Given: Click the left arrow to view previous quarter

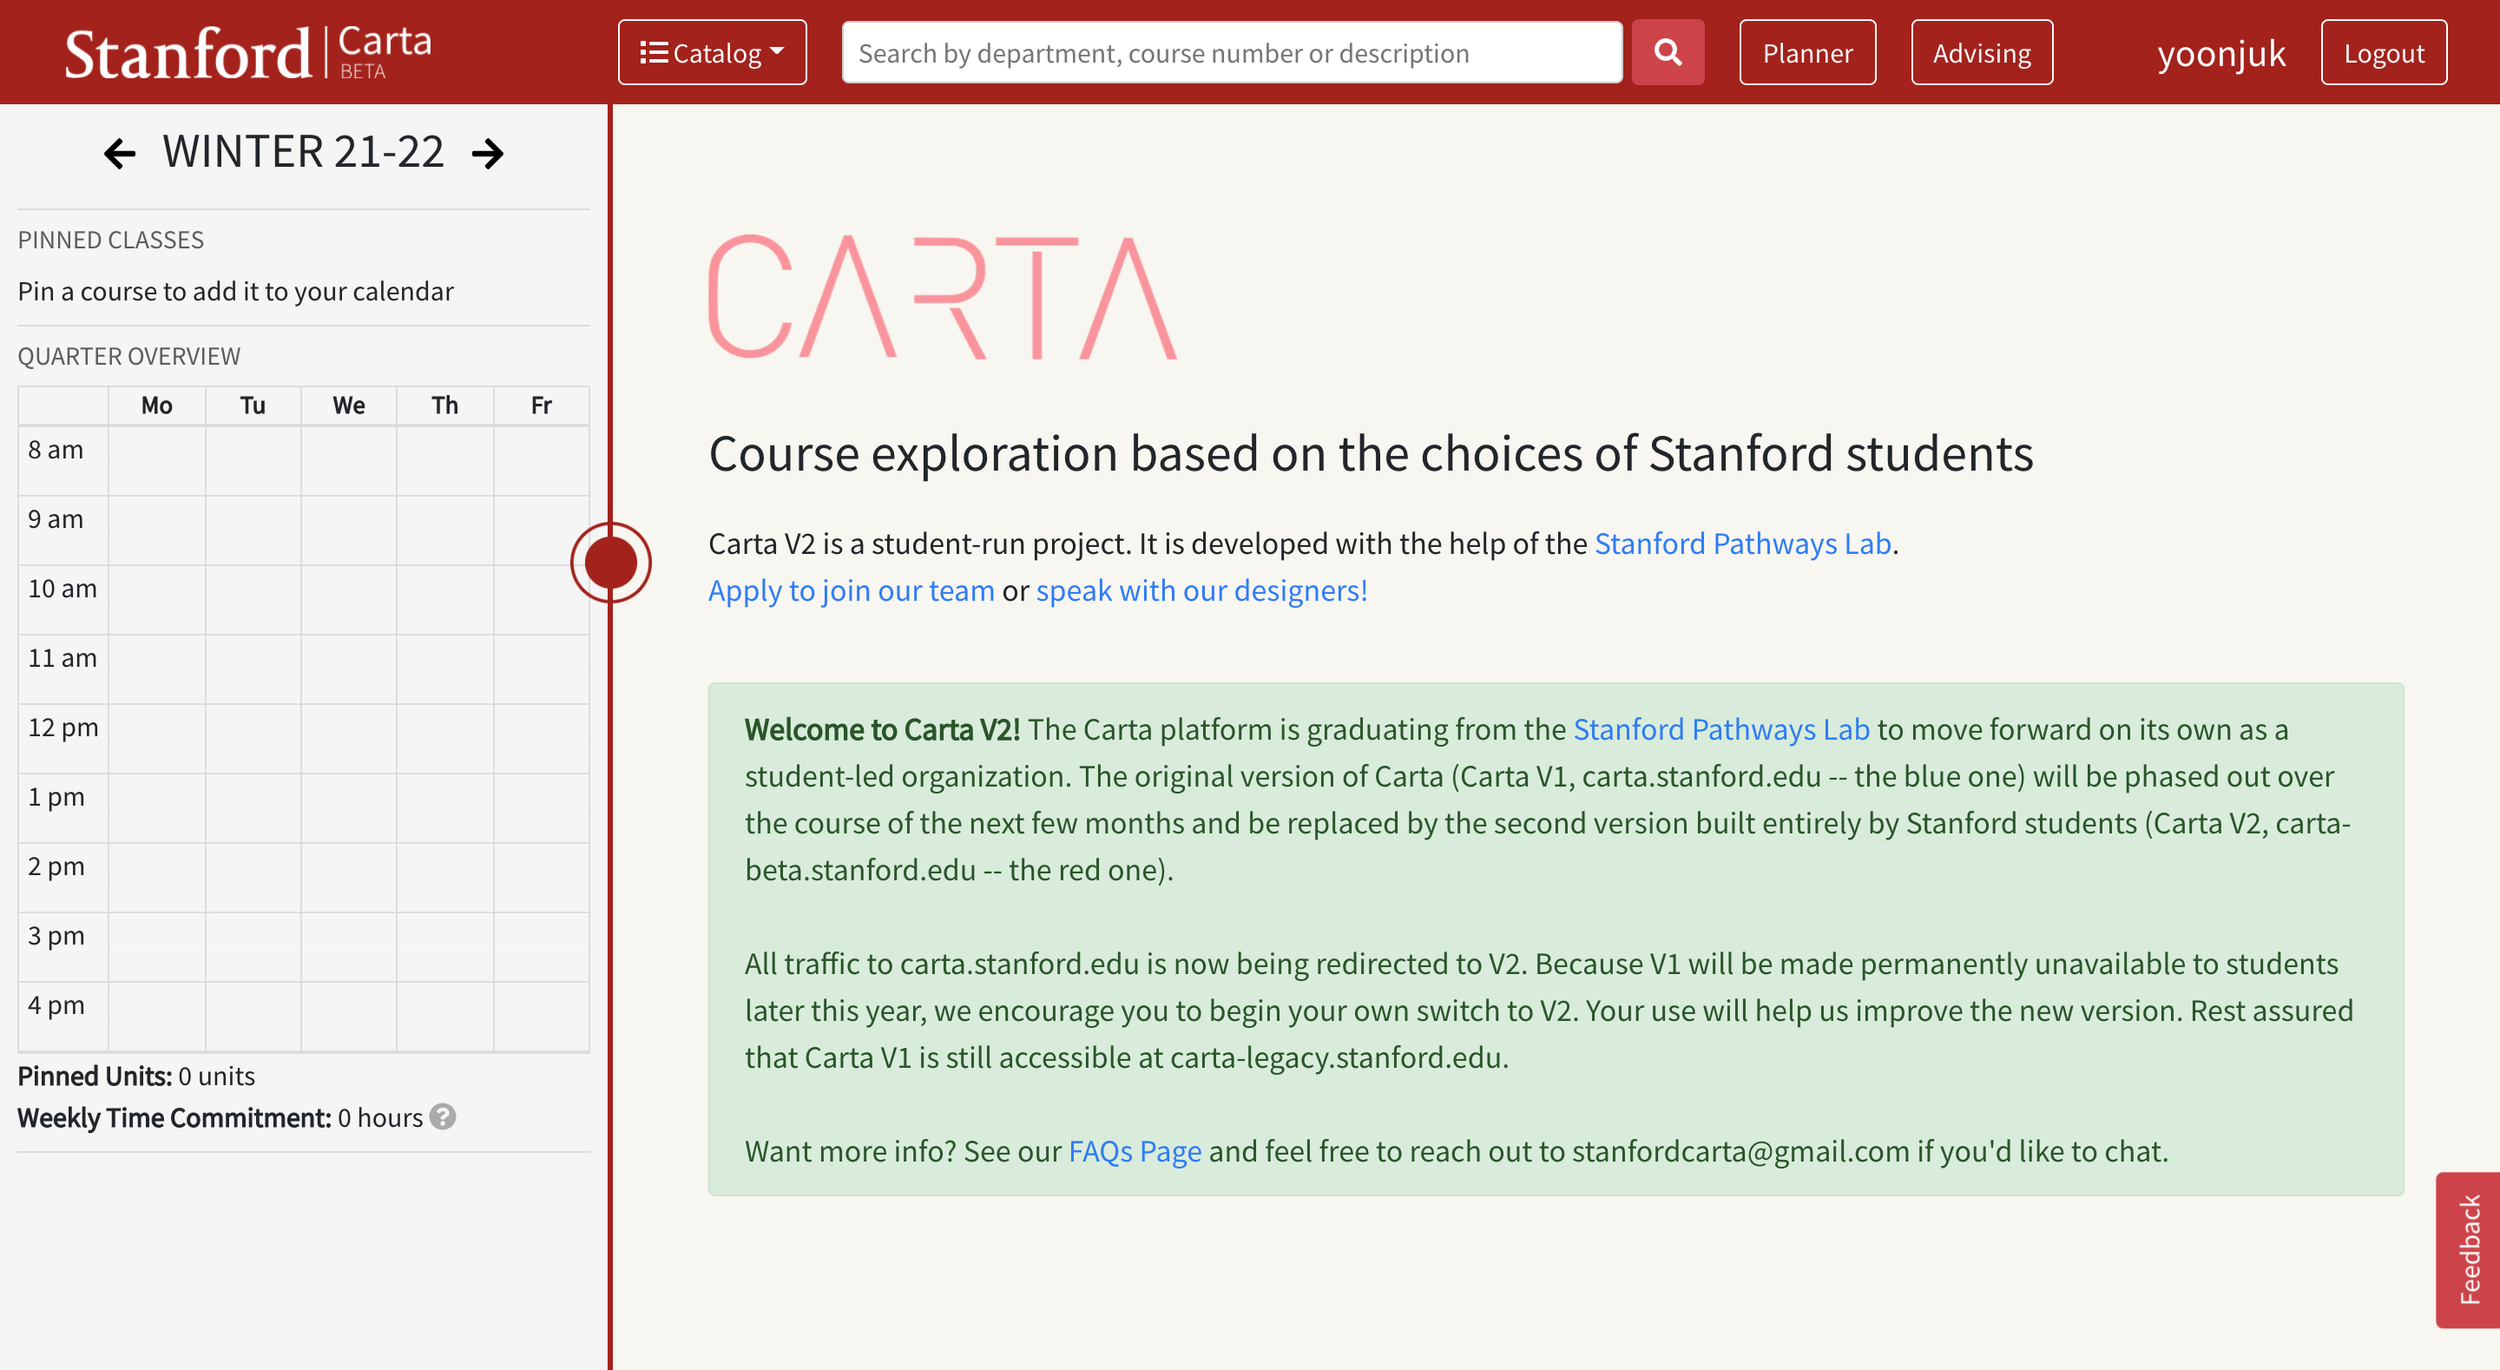Looking at the screenshot, I should click(119, 152).
